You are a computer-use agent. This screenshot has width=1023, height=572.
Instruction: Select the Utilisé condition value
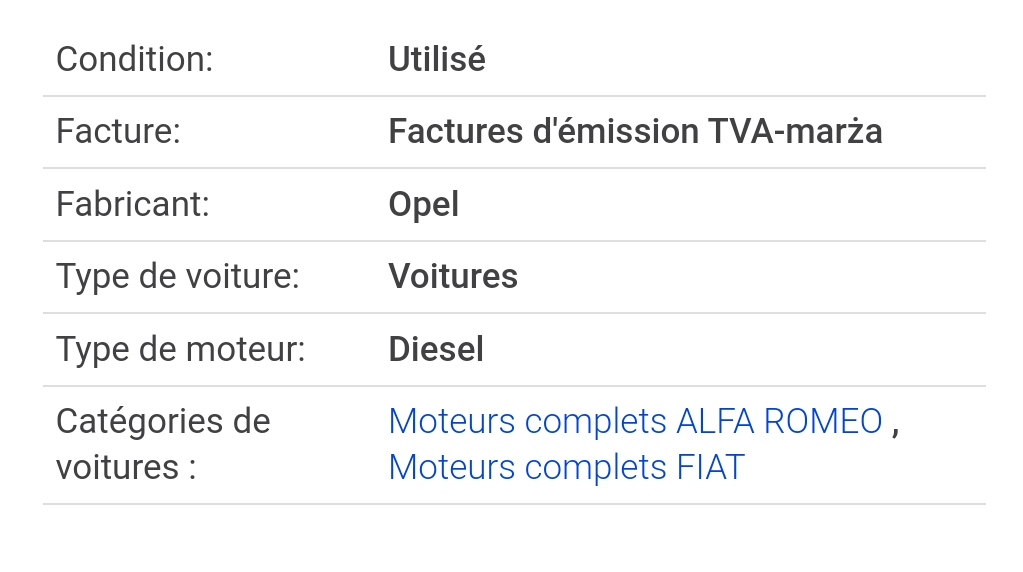[x=437, y=59]
